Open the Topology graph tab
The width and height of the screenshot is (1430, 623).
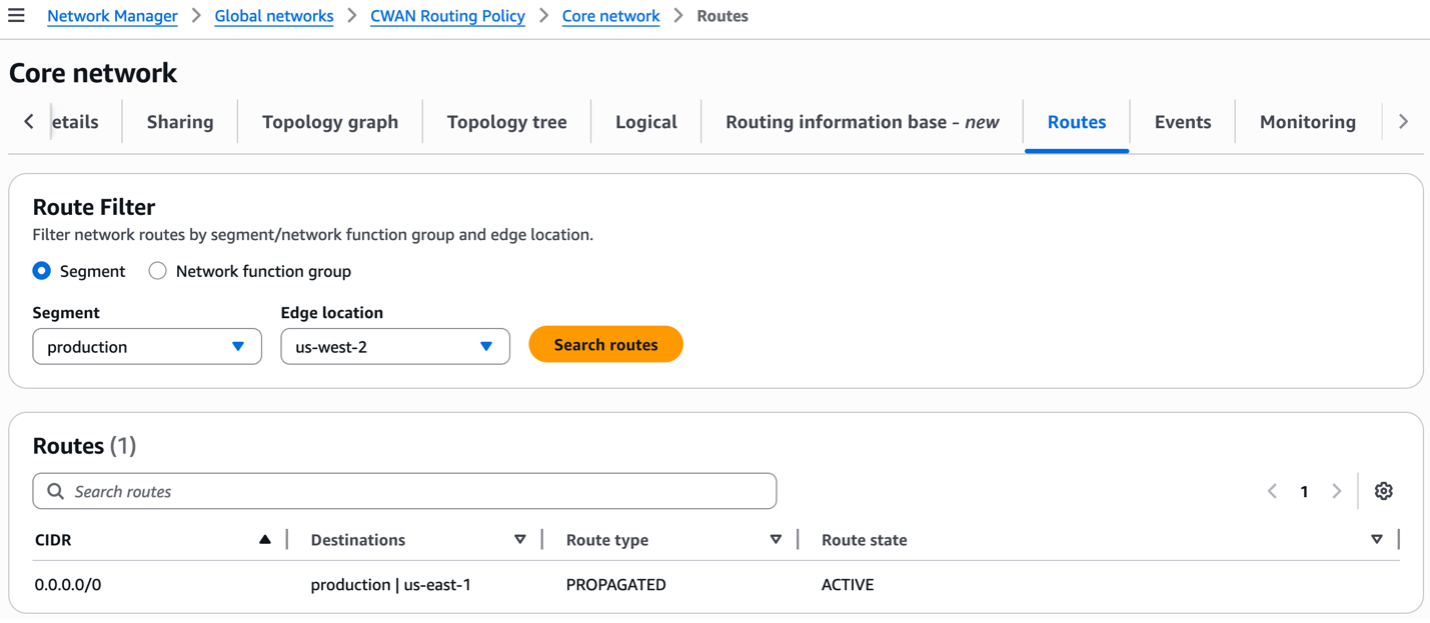pyautogui.click(x=330, y=121)
